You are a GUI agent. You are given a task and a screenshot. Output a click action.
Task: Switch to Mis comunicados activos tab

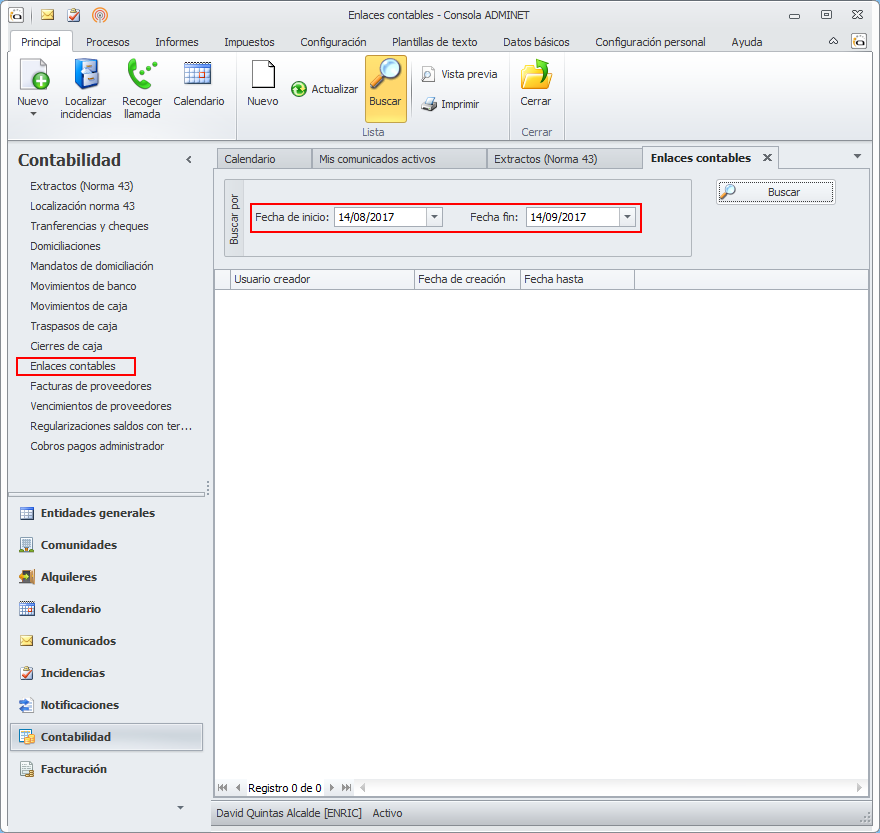point(399,159)
